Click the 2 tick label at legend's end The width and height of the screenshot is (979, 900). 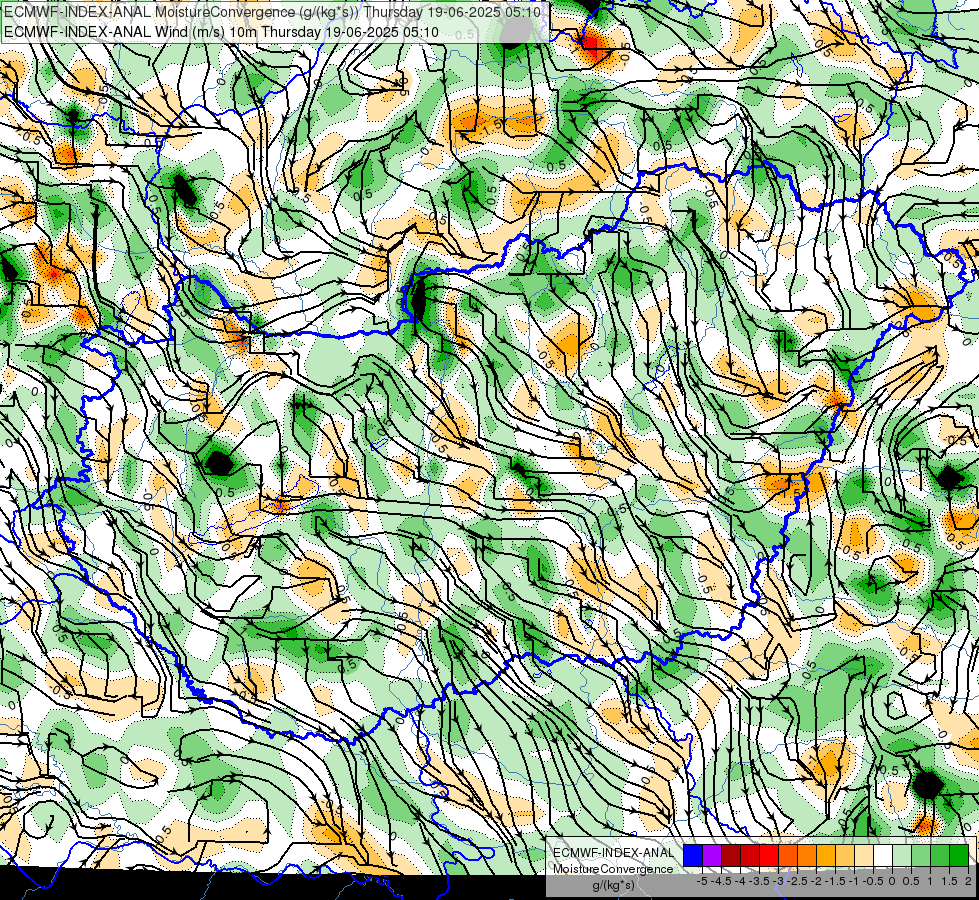pyautogui.click(x=968, y=881)
